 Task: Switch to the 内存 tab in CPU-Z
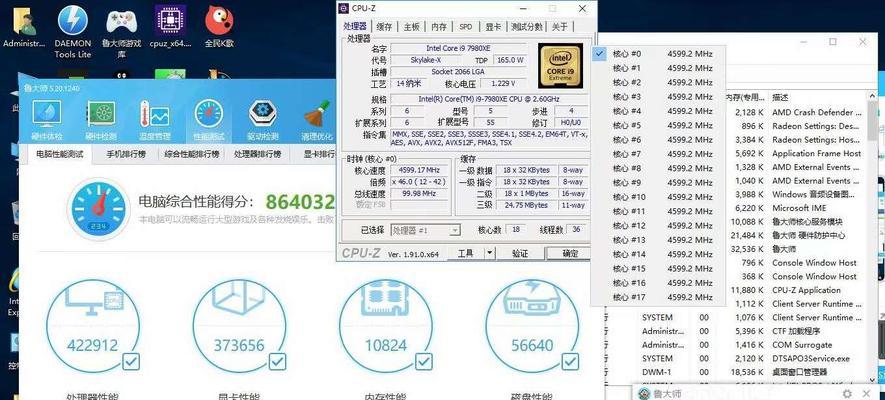439,27
